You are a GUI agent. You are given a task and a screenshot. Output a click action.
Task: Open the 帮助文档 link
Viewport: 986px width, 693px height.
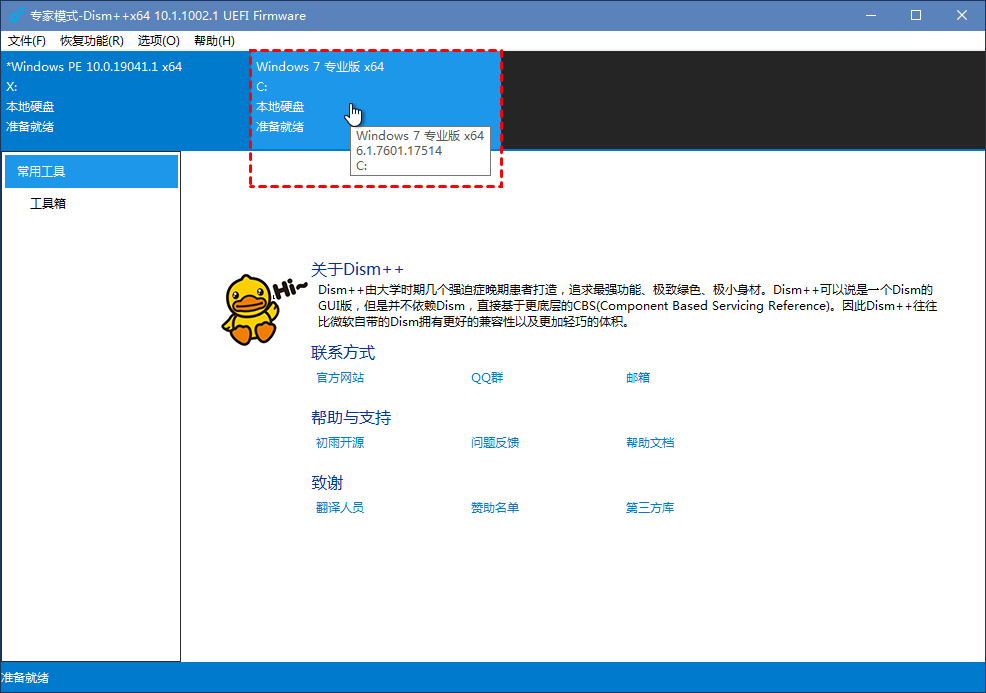(650, 443)
